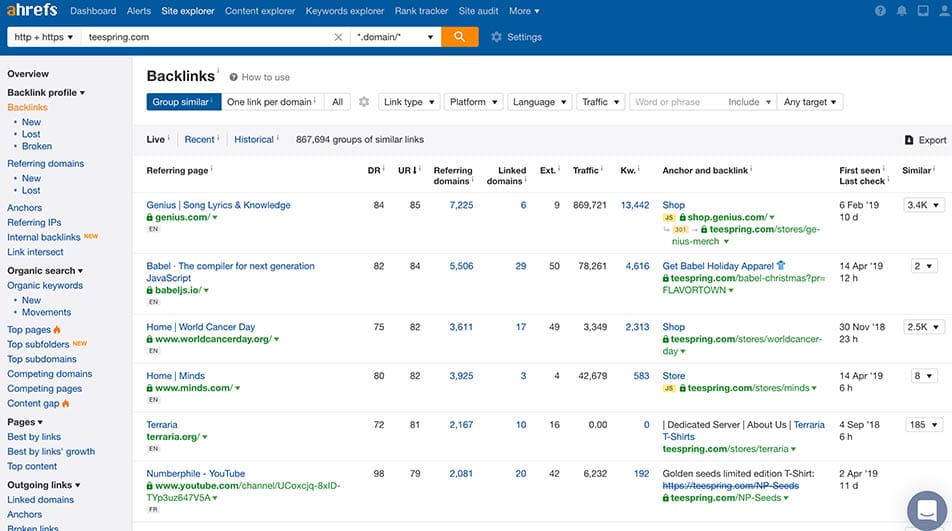Open the Include dropdown

click(749, 102)
